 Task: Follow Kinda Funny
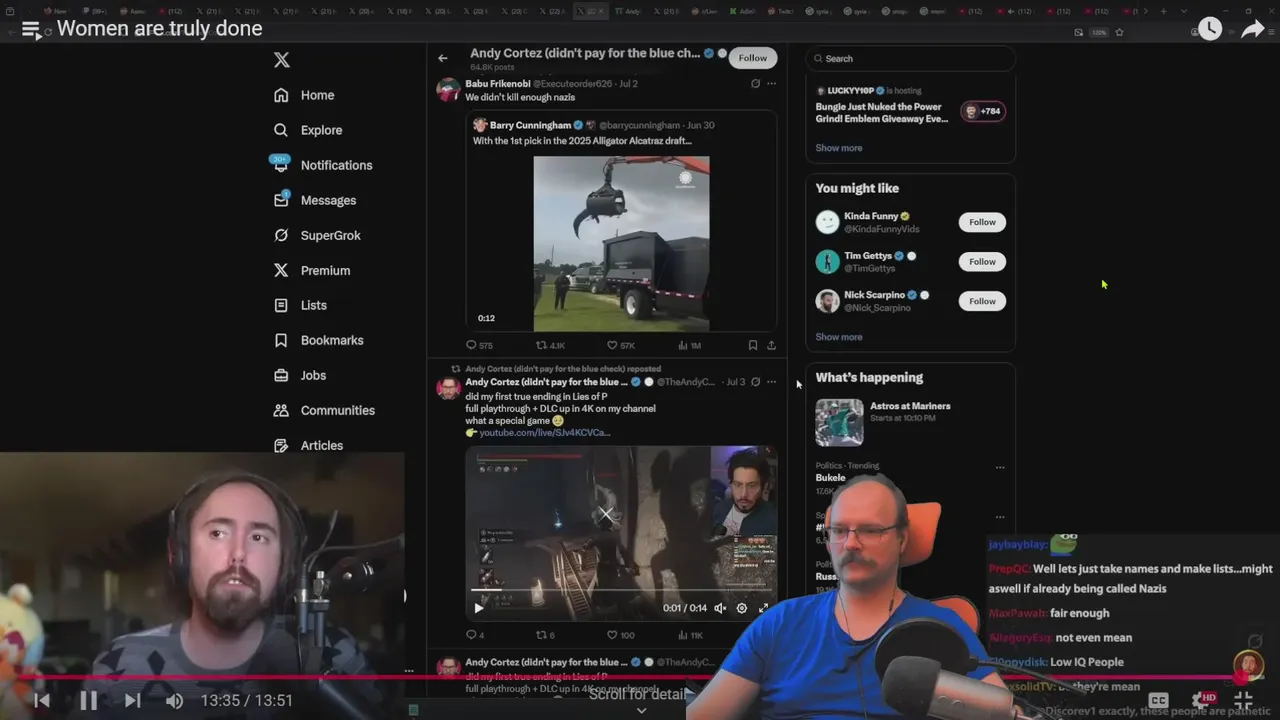coord(982,222)
